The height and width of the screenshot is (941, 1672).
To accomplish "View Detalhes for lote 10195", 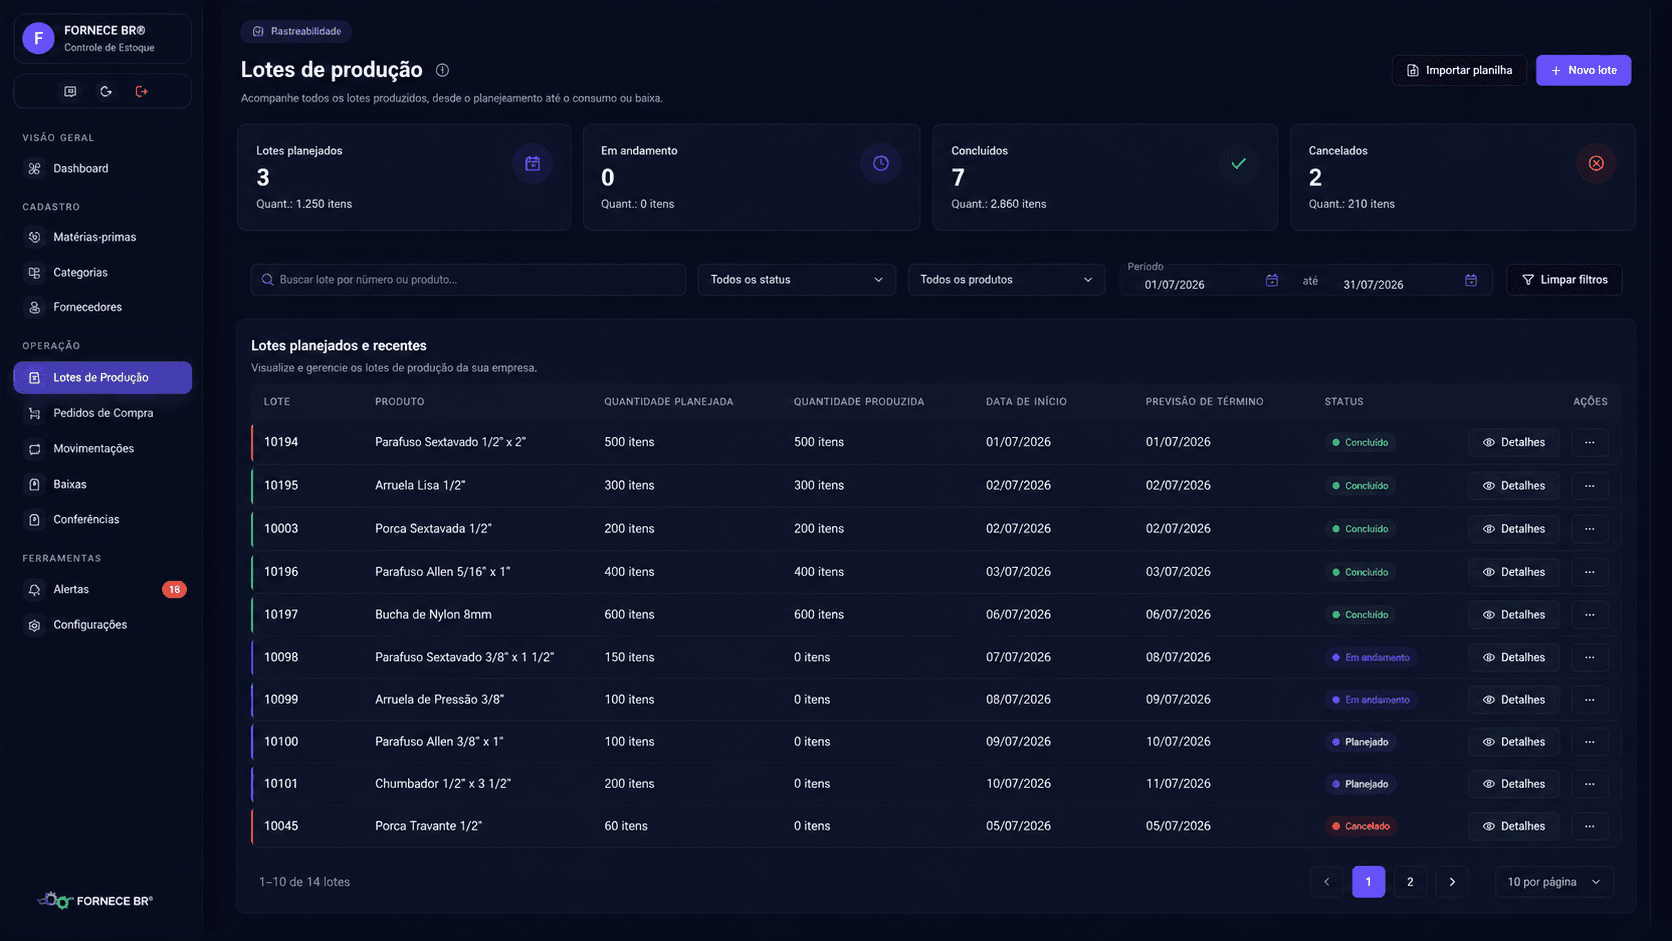I will [1514, 485].
